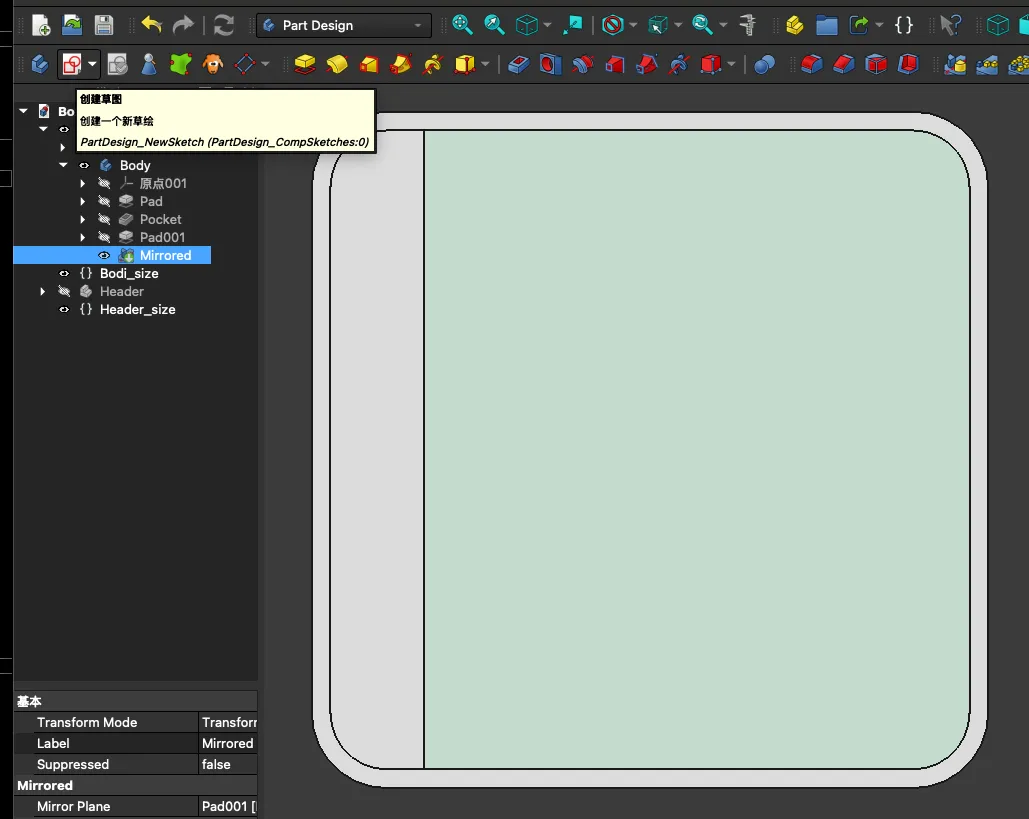Expand the Header tree item
The width and height of the screenshot is (1029, 819).
pyautogui.click(x=43, y=292)
